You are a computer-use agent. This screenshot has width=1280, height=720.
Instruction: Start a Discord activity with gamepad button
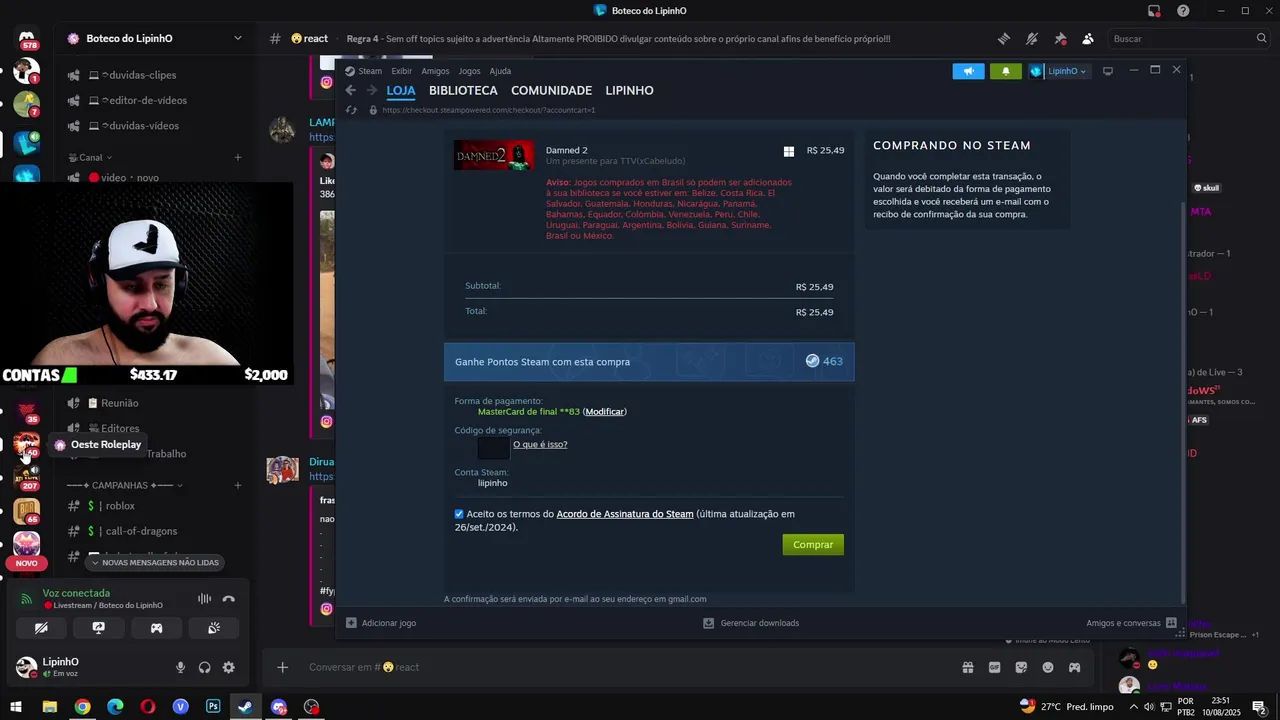click(x=156, y=628)
